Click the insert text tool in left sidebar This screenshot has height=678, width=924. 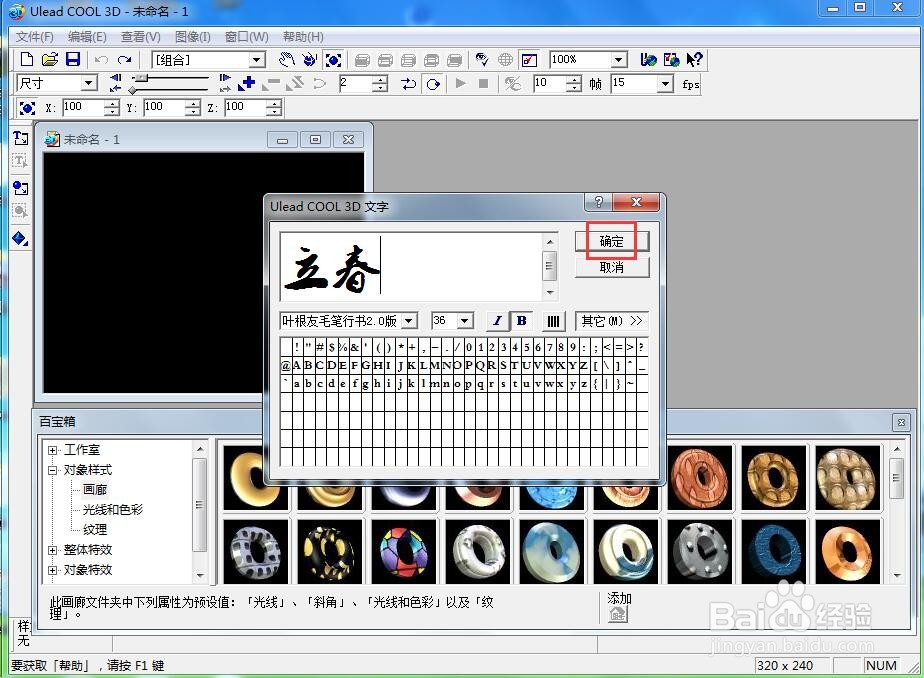(20, 138)
